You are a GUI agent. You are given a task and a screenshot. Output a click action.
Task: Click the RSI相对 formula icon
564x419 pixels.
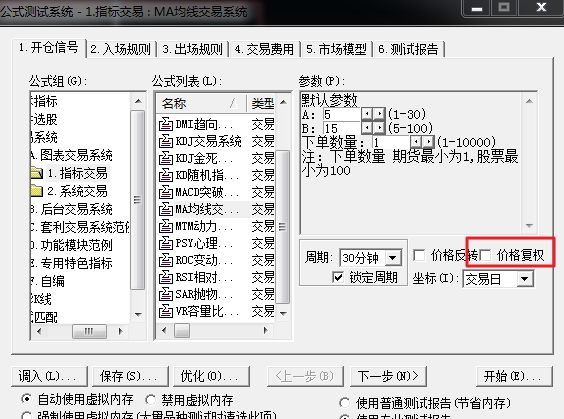click(165, 277)
